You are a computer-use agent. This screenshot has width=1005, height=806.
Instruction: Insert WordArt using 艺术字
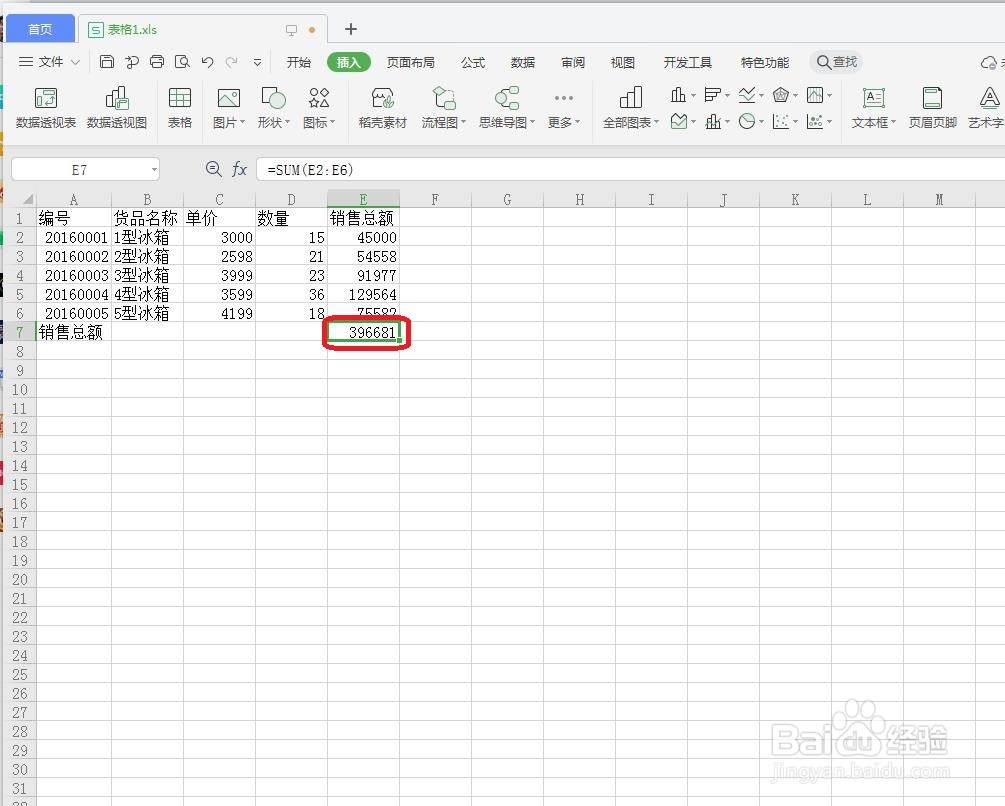point(986,107)
